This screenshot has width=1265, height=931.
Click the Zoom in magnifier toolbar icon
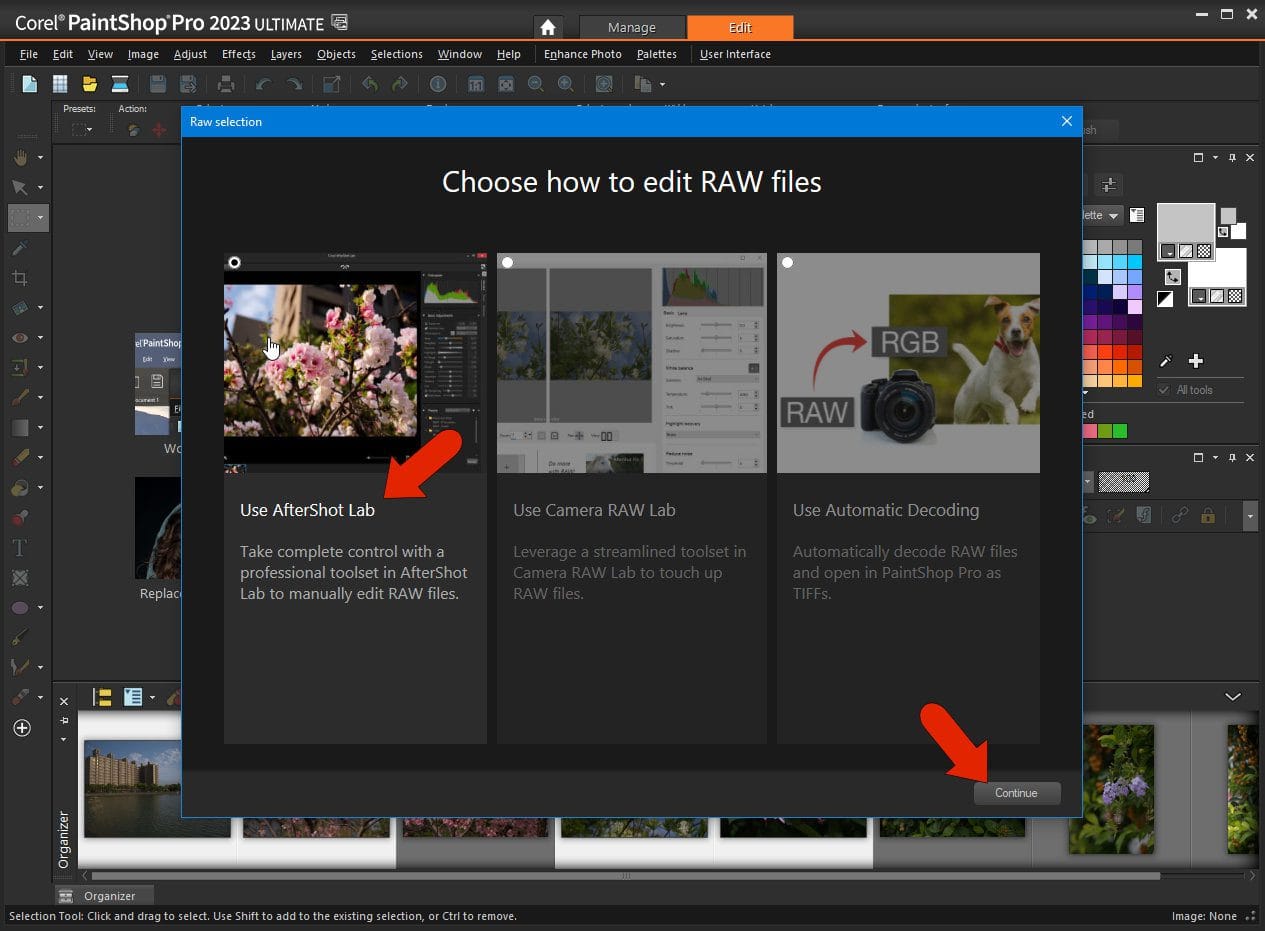pos(566,84)
